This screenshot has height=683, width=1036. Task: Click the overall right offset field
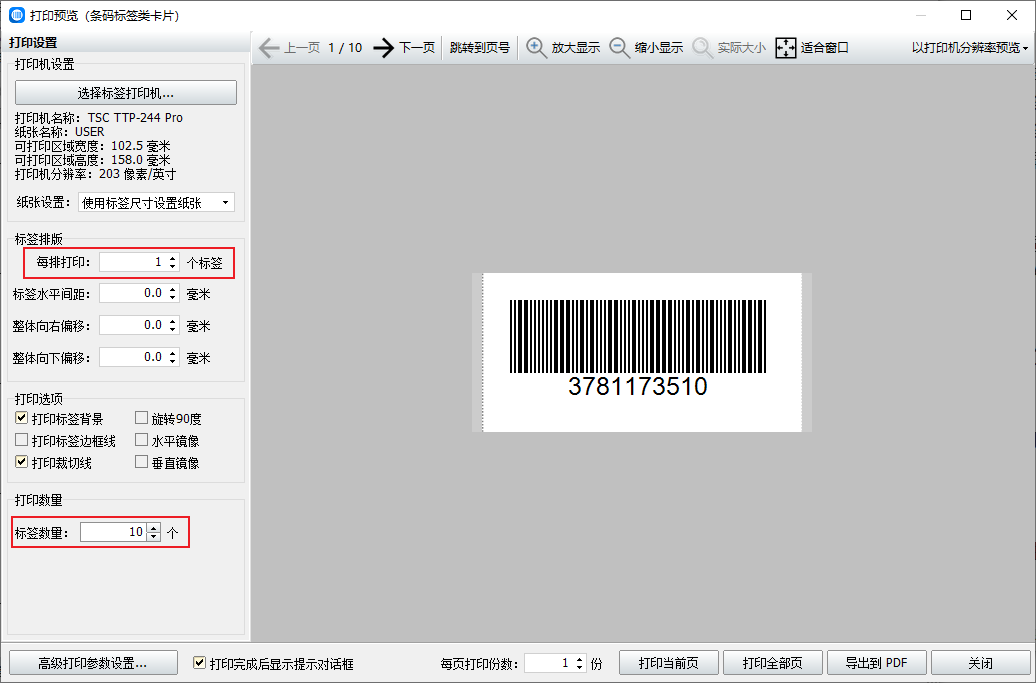132,325
